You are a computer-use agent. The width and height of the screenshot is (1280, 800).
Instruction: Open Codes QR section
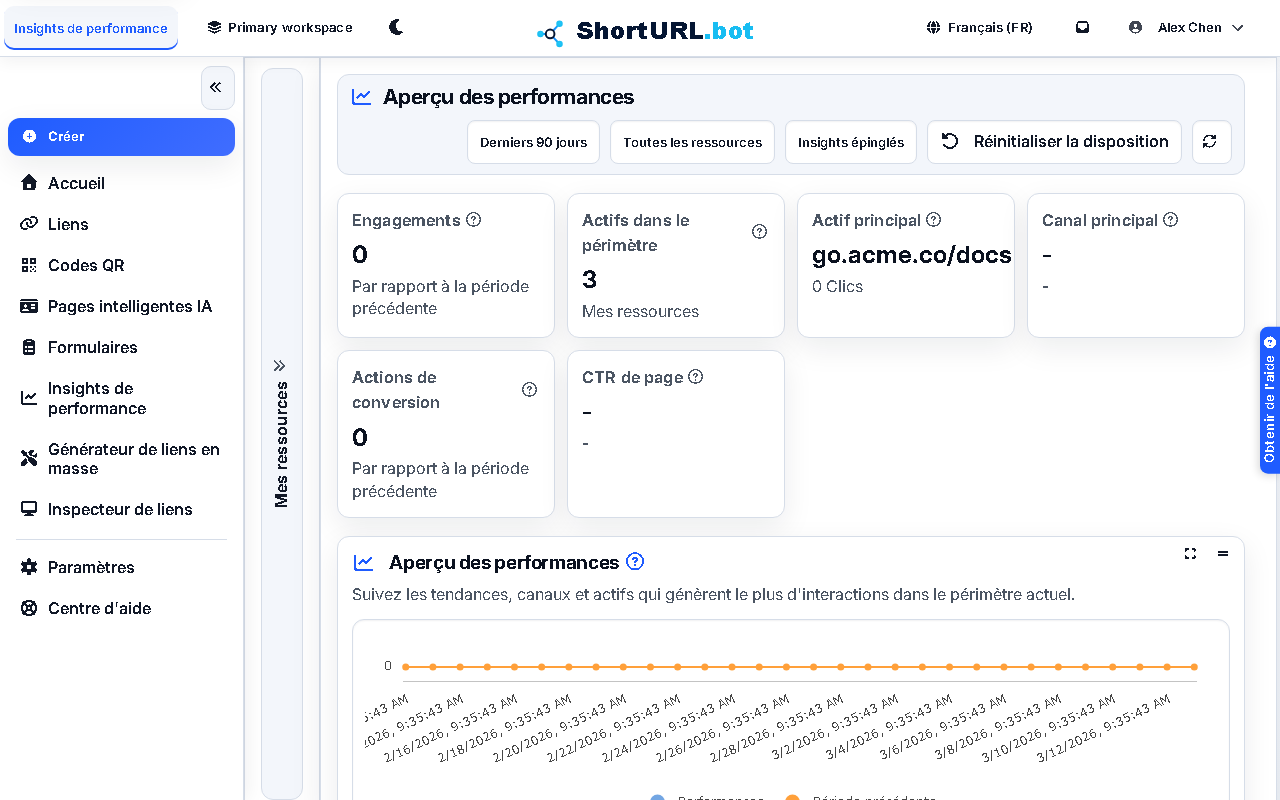pos(121,265)
